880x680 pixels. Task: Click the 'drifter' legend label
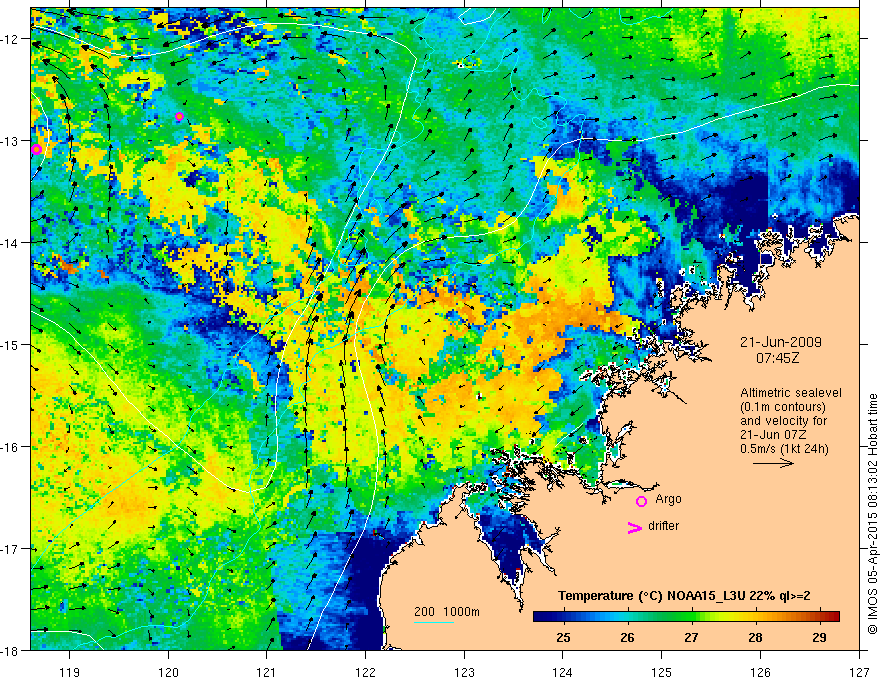pyautogui.click(x=663, y=526)
